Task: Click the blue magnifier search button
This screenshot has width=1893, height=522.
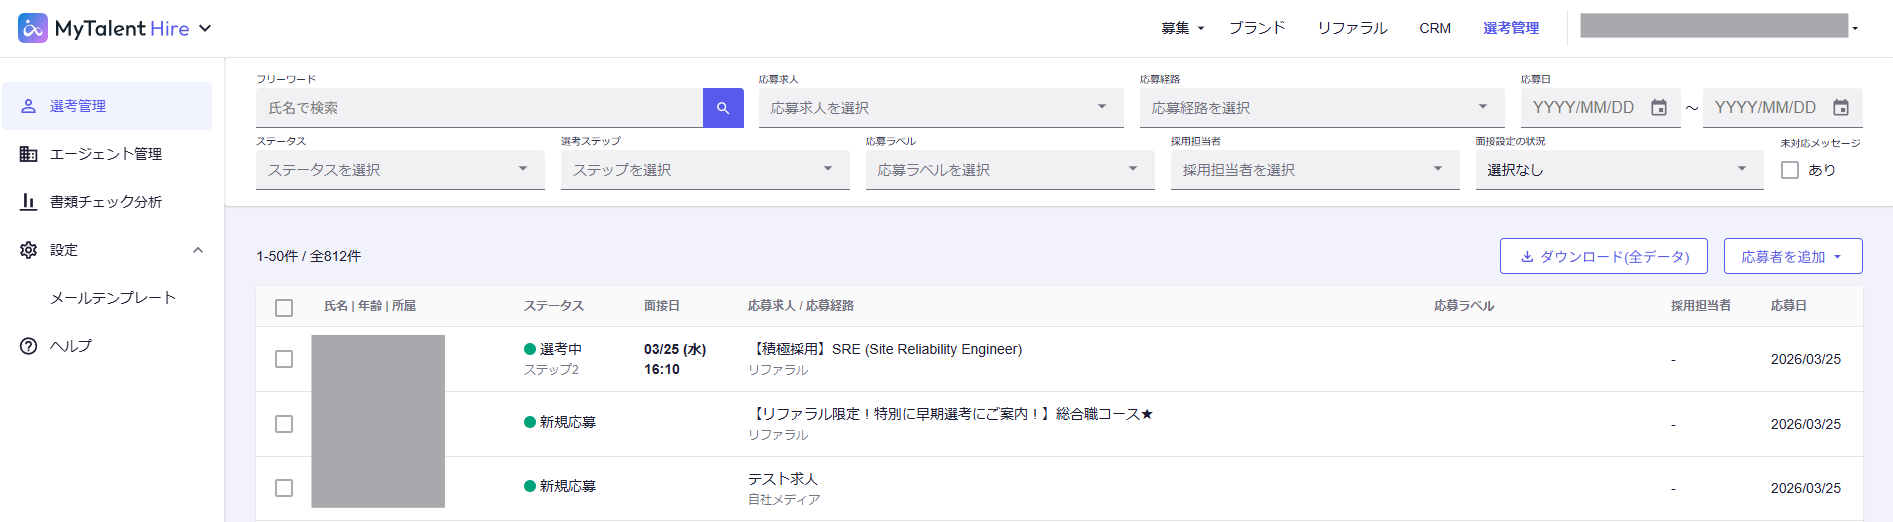Action: tap(723, 108)
